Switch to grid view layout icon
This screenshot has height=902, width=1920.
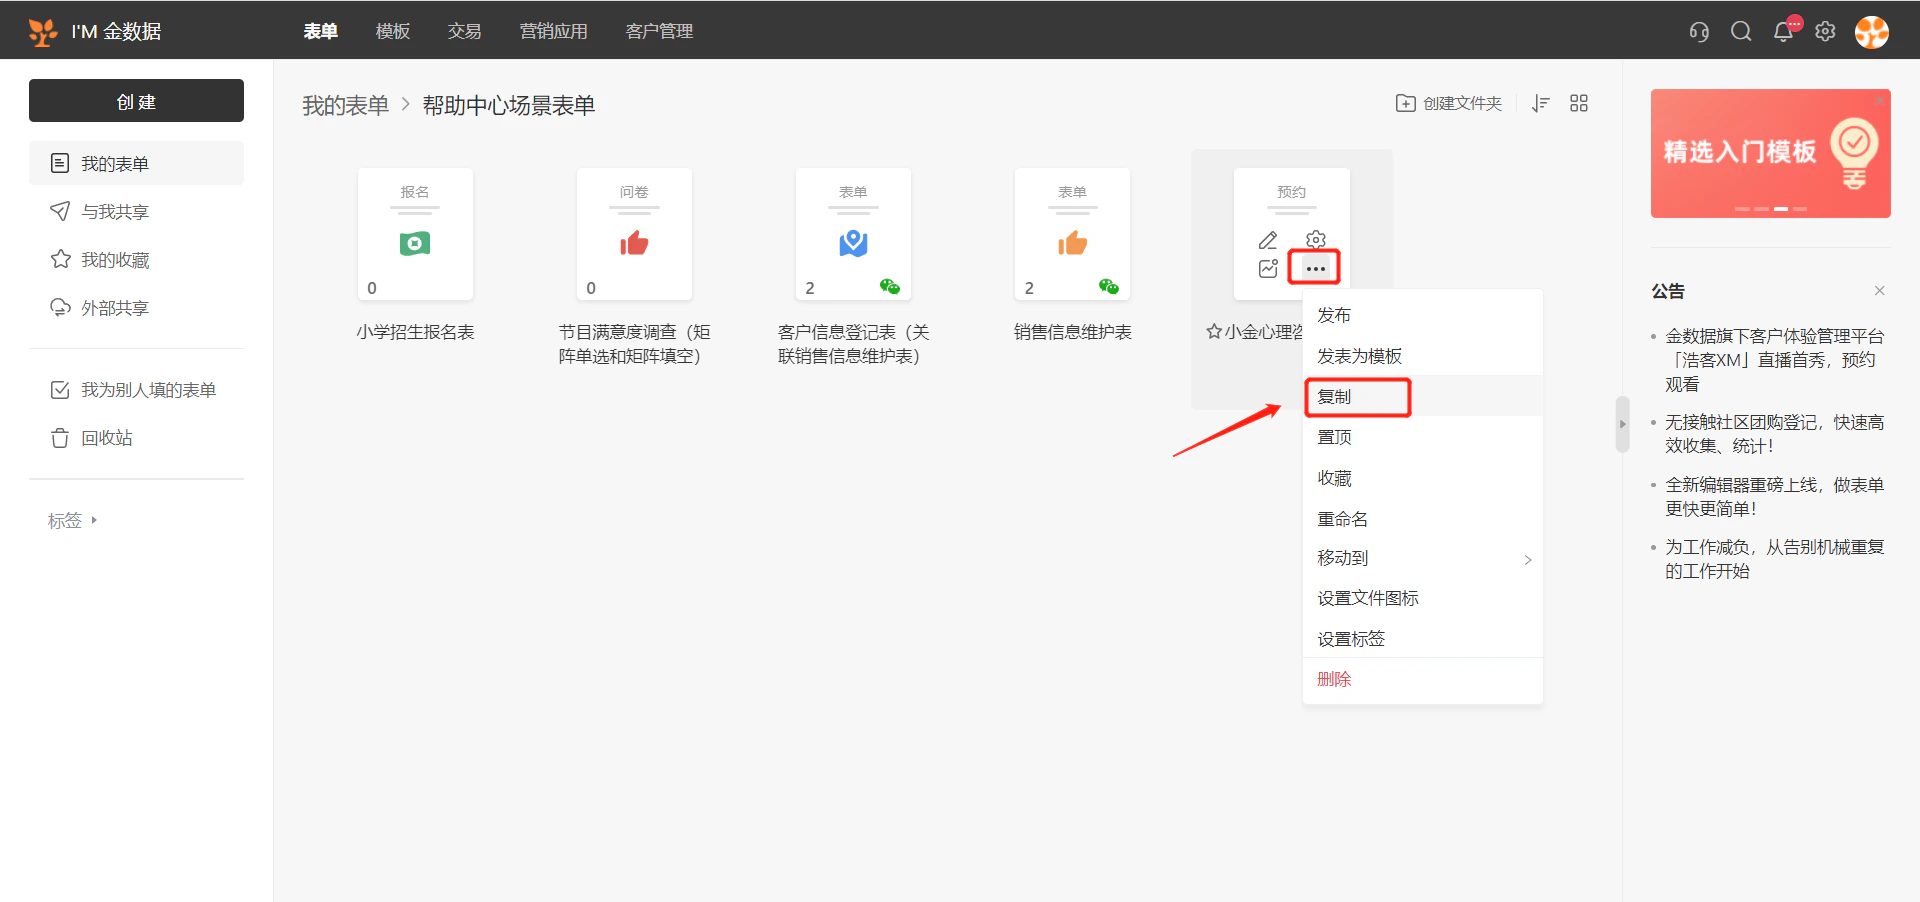point(1579,103)
